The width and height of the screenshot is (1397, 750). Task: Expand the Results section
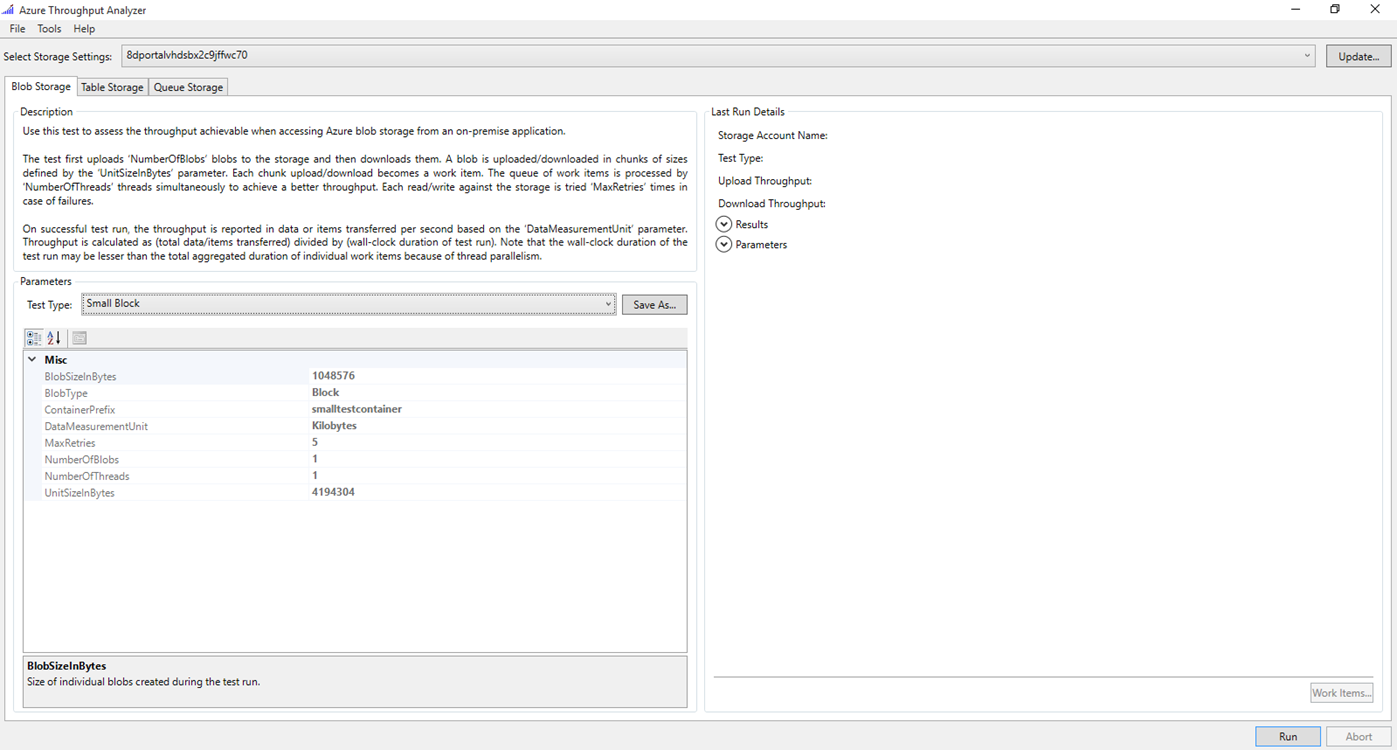pyautogui.click(x=724, y=224)
